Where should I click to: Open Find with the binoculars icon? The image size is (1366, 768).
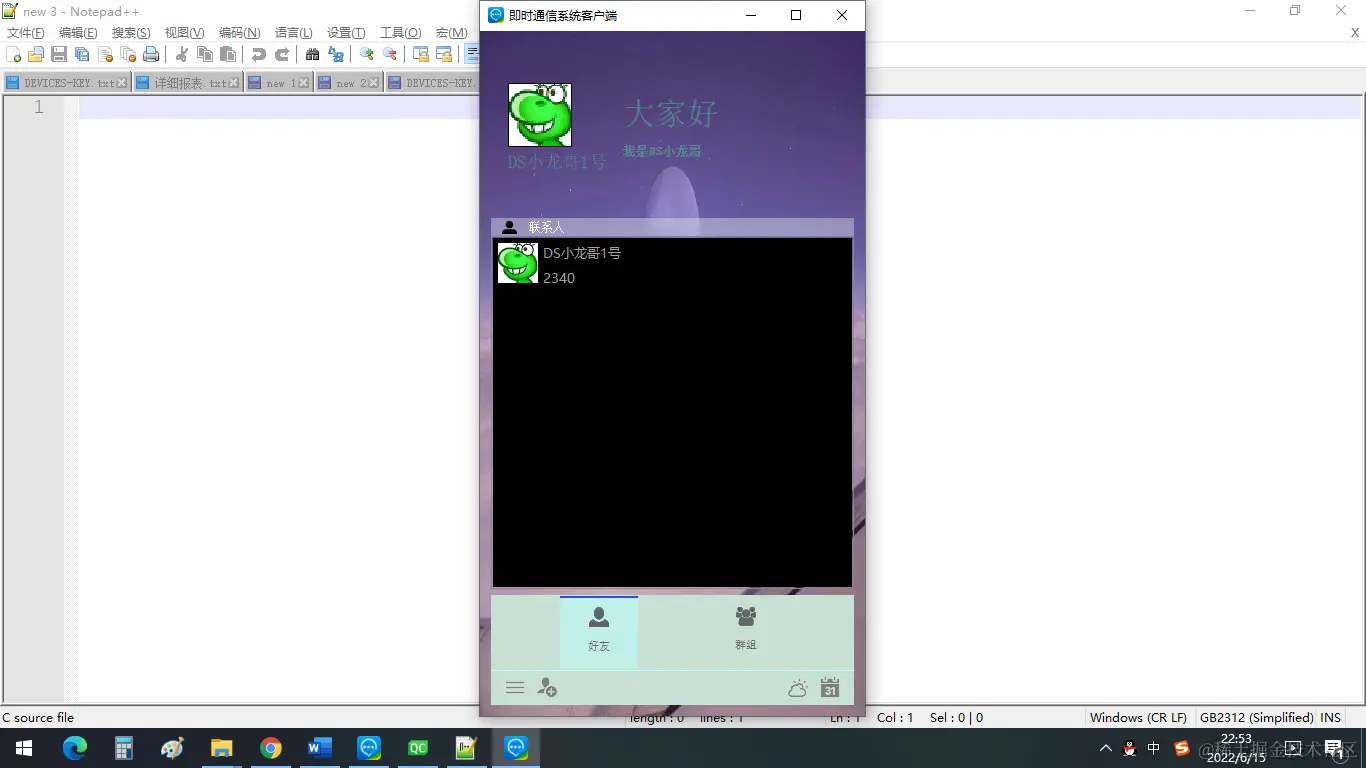[311, 54]
